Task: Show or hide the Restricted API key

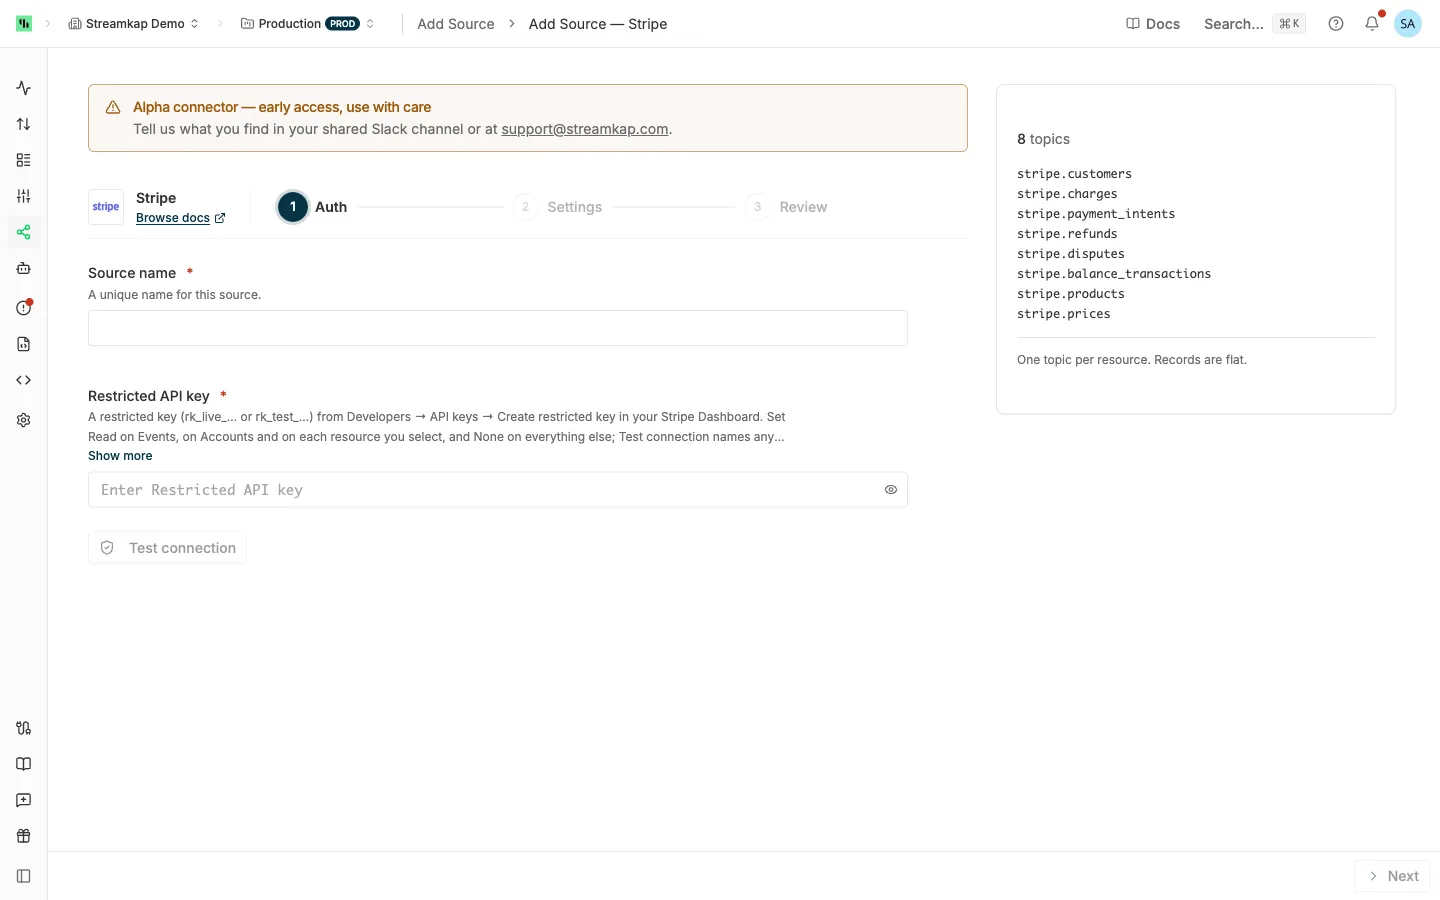Action: [x=891, y=490]
